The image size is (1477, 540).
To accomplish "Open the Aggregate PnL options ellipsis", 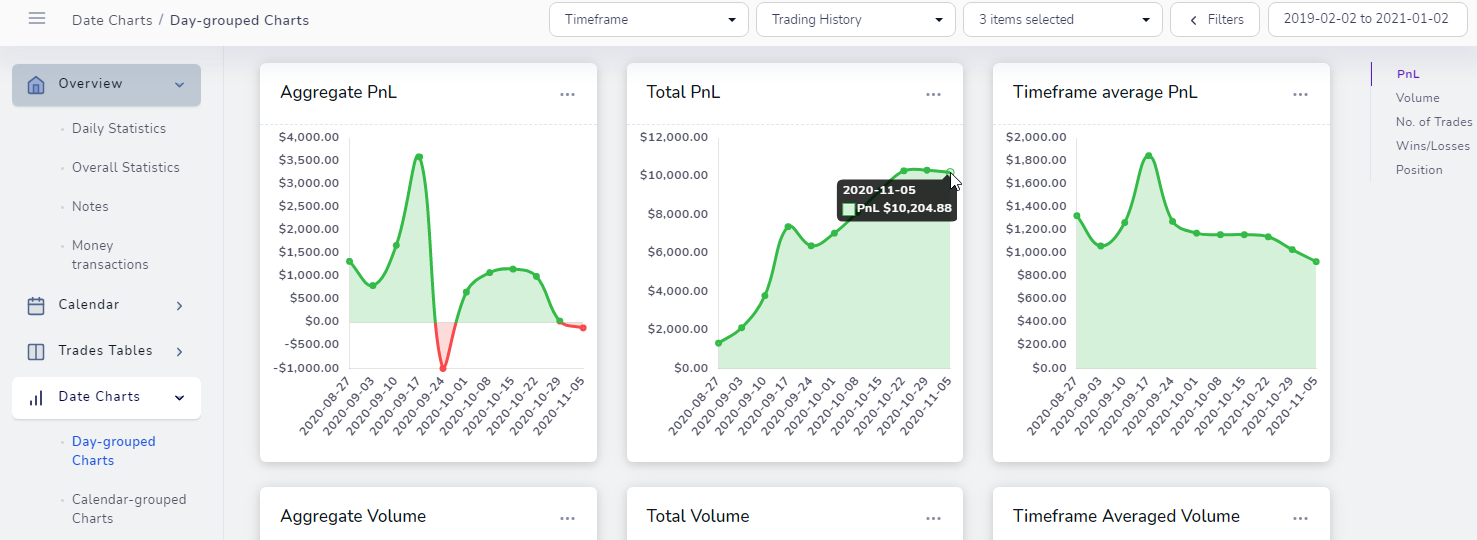I will pyautogui.click(x=567, y=94).
